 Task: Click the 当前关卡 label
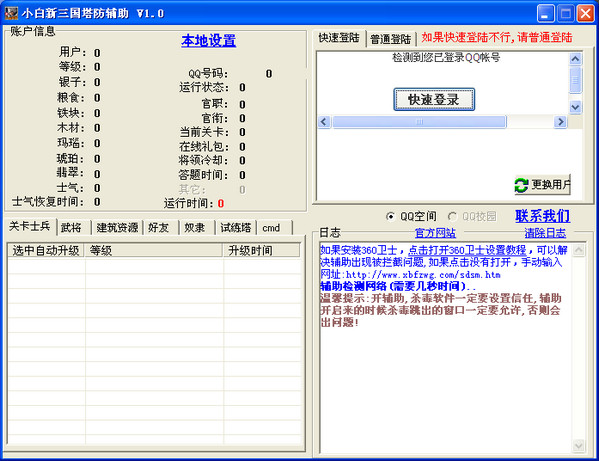pyautogui.click(x=204, y=132)
